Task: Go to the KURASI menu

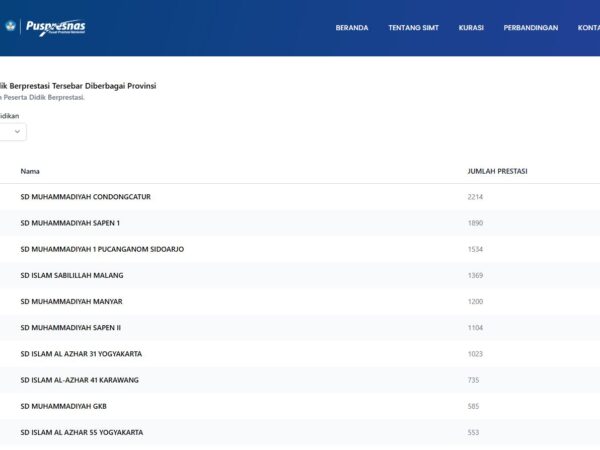Action: tap(471, 28)
